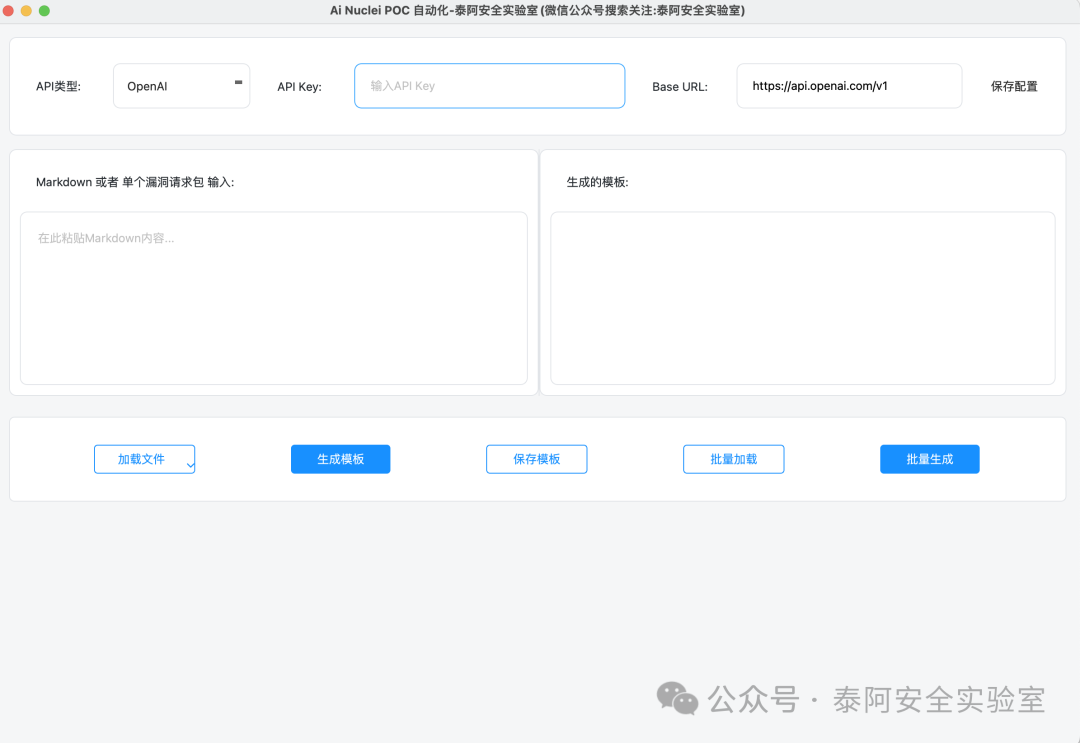1080x743 pixels.
Task: Click the 生成的模板 output text area
Action: coord(802,298)
